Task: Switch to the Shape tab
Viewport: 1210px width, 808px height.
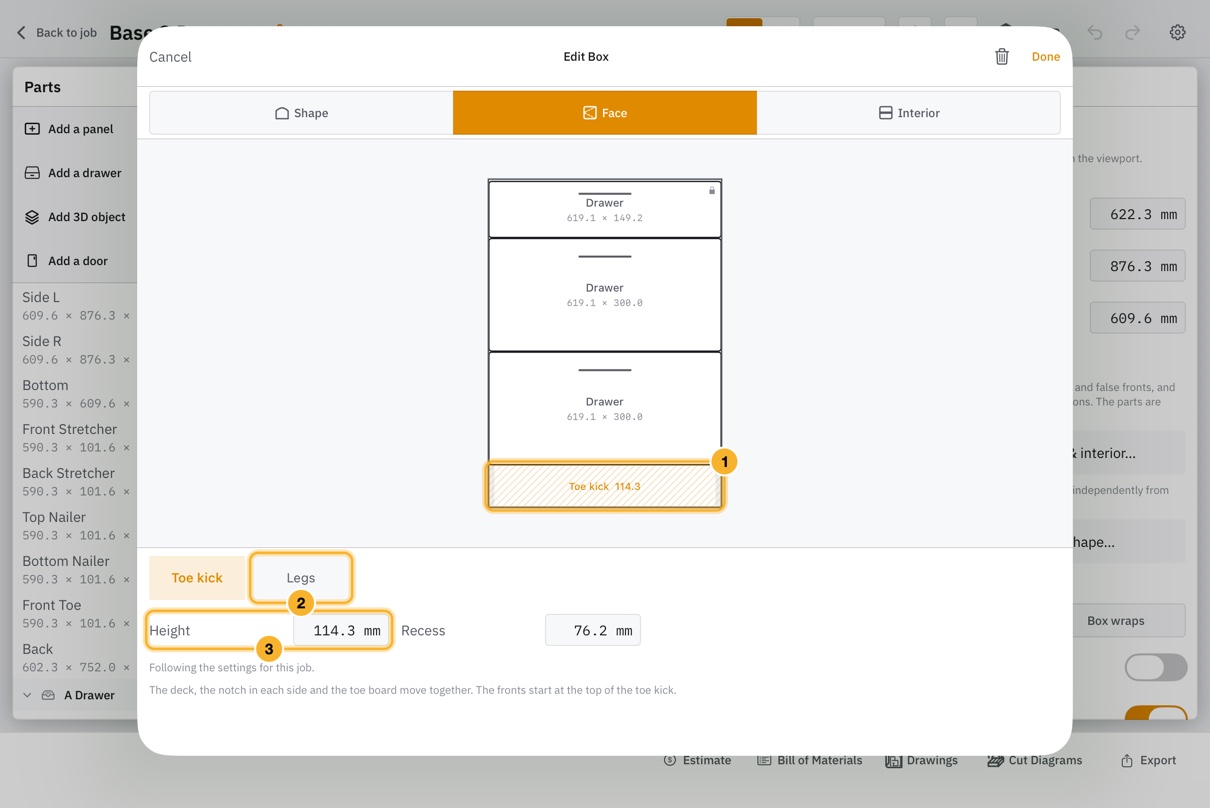Action: tap(301, 113)
